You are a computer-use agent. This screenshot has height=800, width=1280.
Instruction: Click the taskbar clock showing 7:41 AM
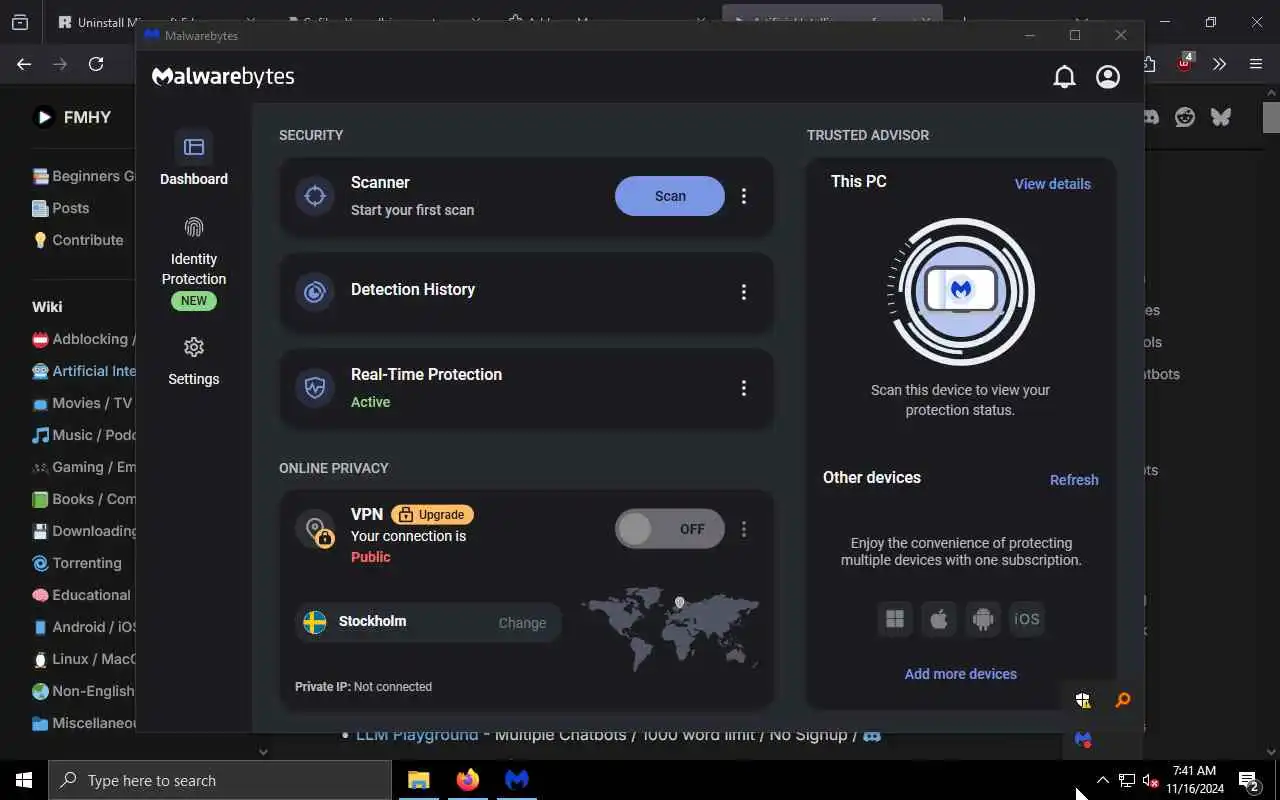coord(1193,780)
